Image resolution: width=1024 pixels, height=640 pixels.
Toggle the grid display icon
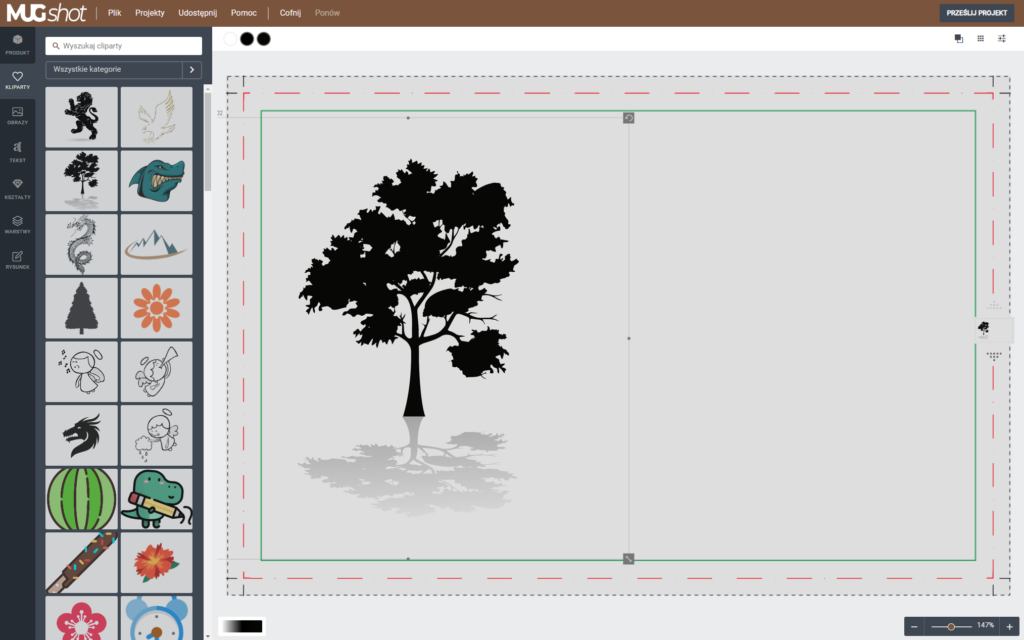980,38
